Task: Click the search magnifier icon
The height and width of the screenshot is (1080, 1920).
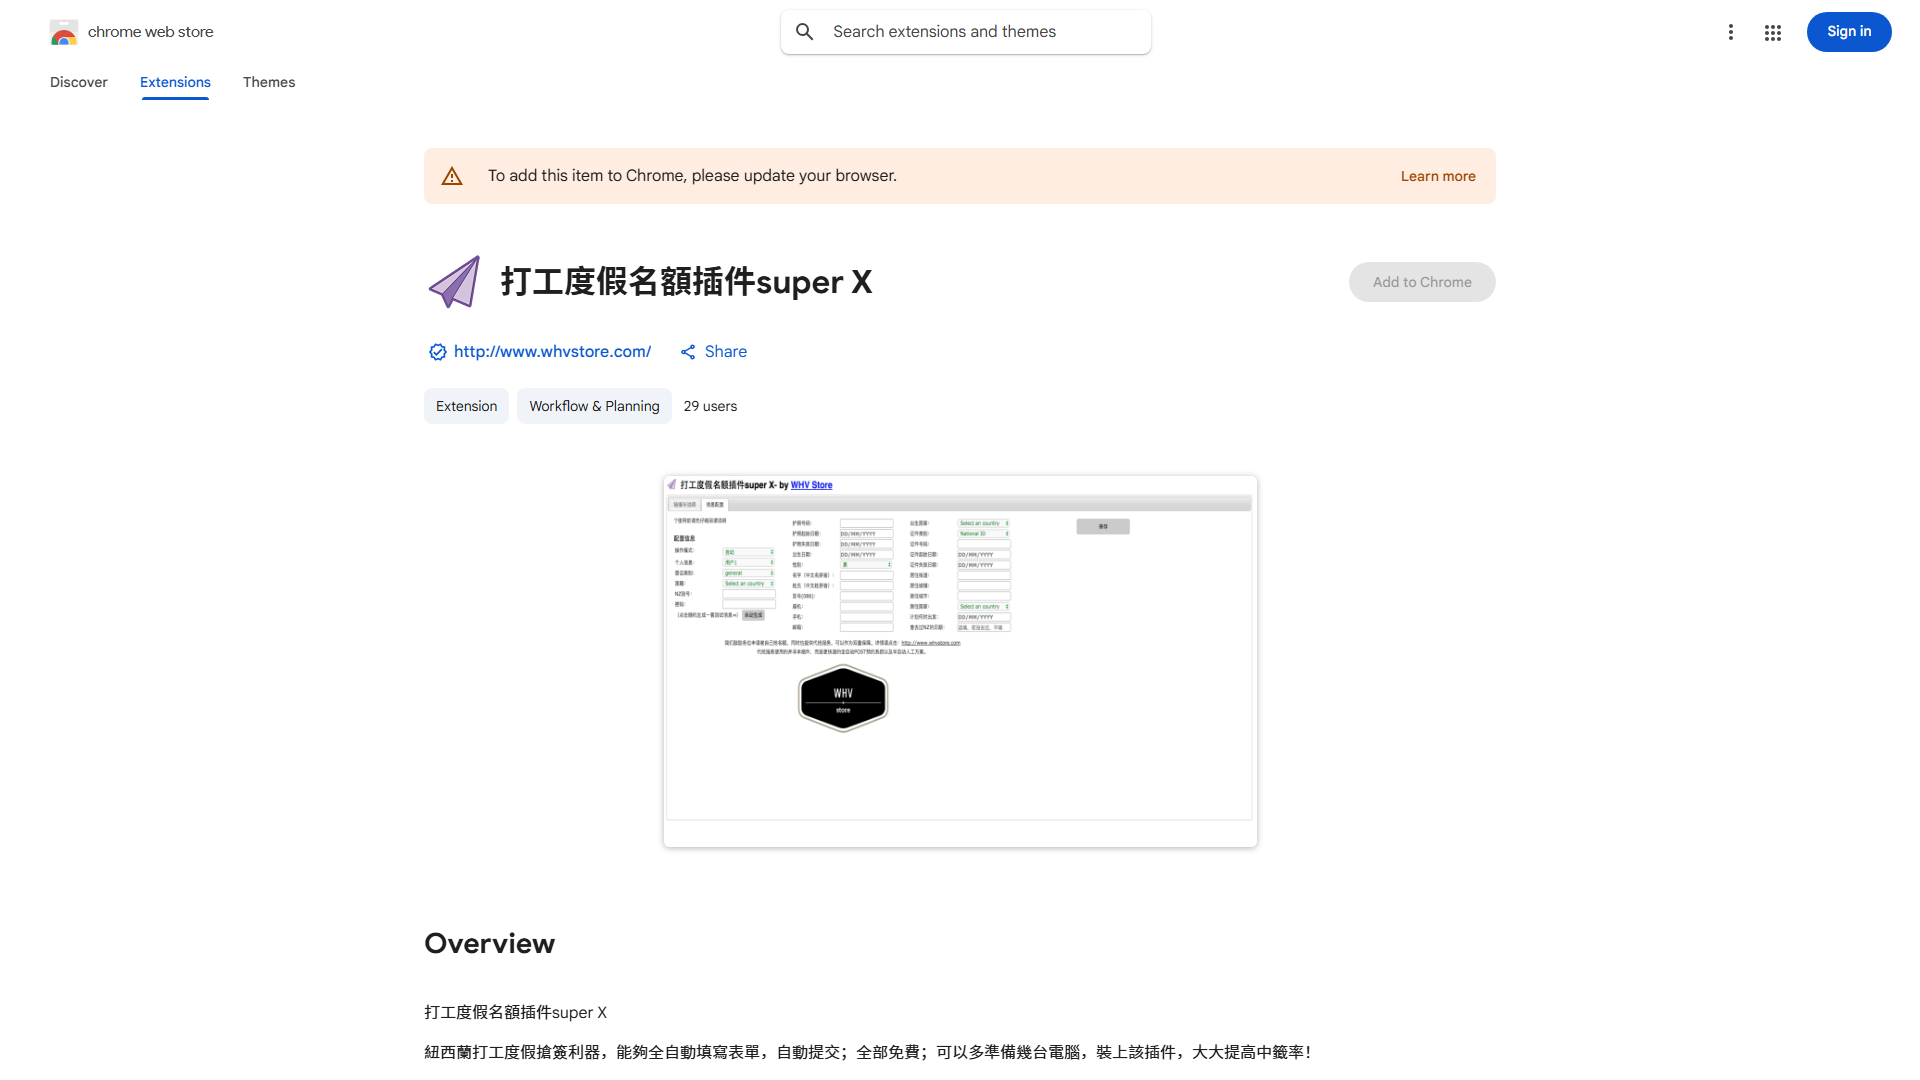Action: [805, 32]
